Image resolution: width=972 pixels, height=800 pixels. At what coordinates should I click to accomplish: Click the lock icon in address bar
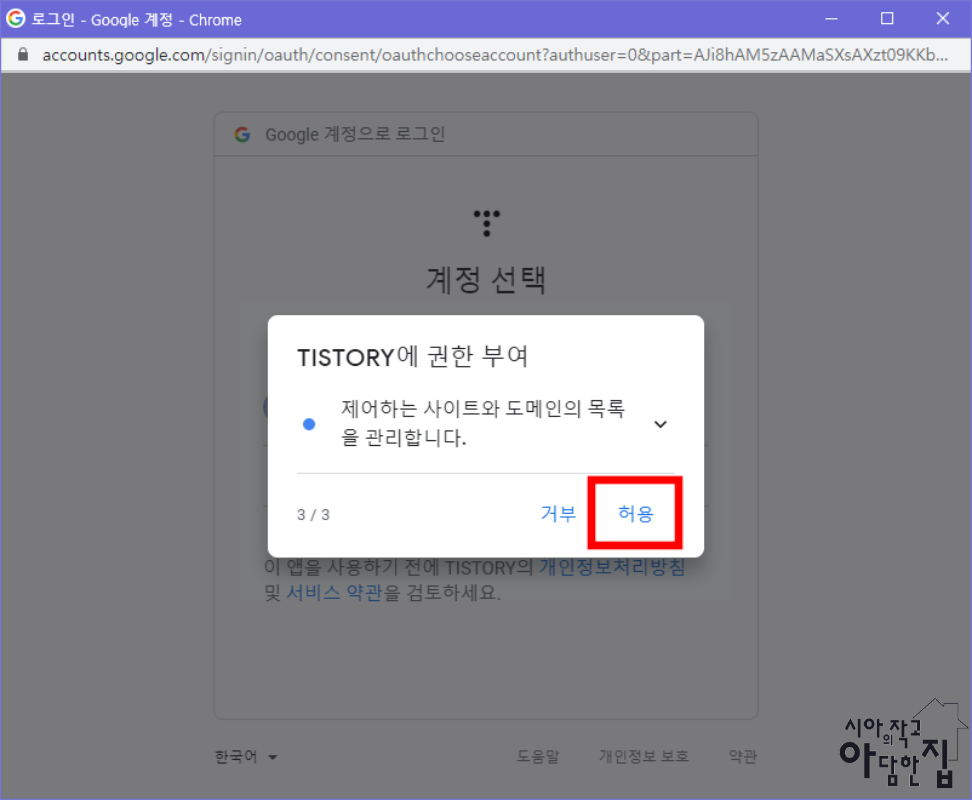pyautogui.click(x=23, y=55)
